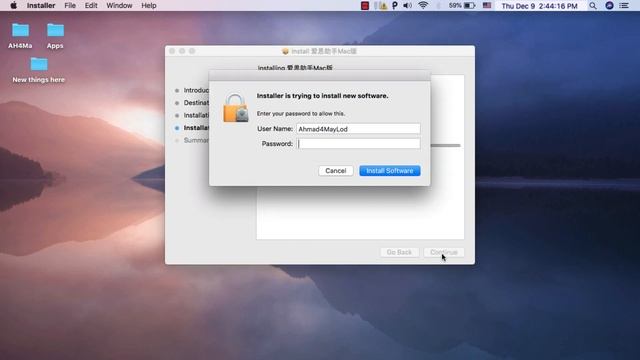The width and height of the screenshot is (640, 360).
Task: Click the Installer window minimize button
Action: pyautogui.click(x=182, y=51)
